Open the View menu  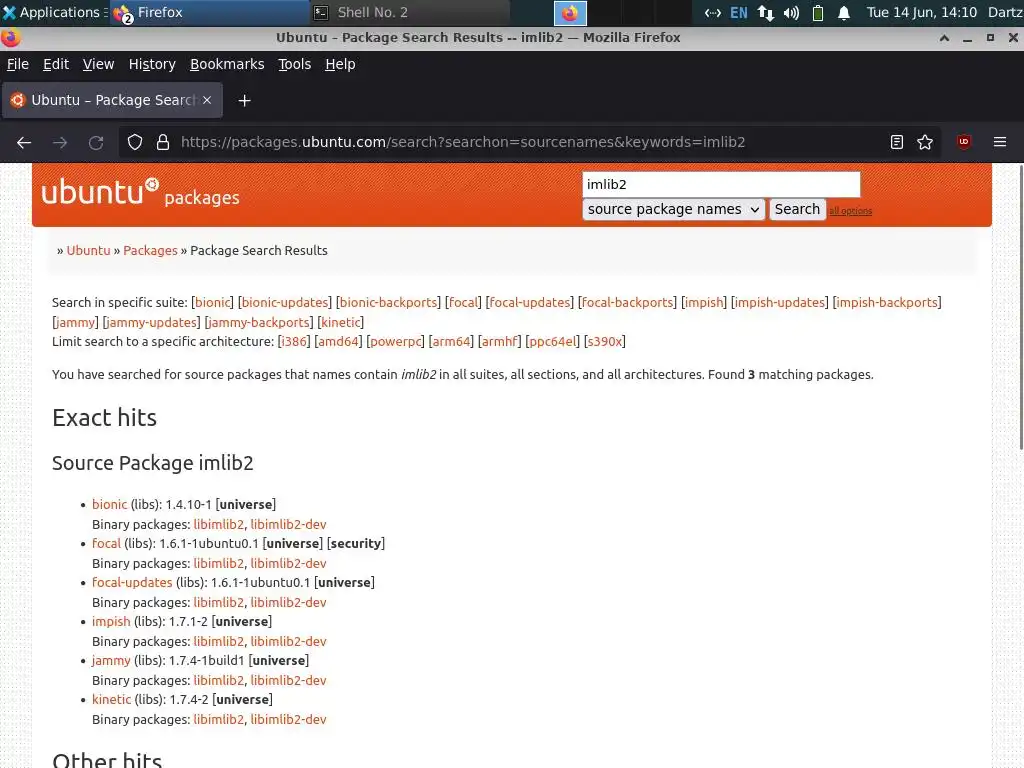98,64
